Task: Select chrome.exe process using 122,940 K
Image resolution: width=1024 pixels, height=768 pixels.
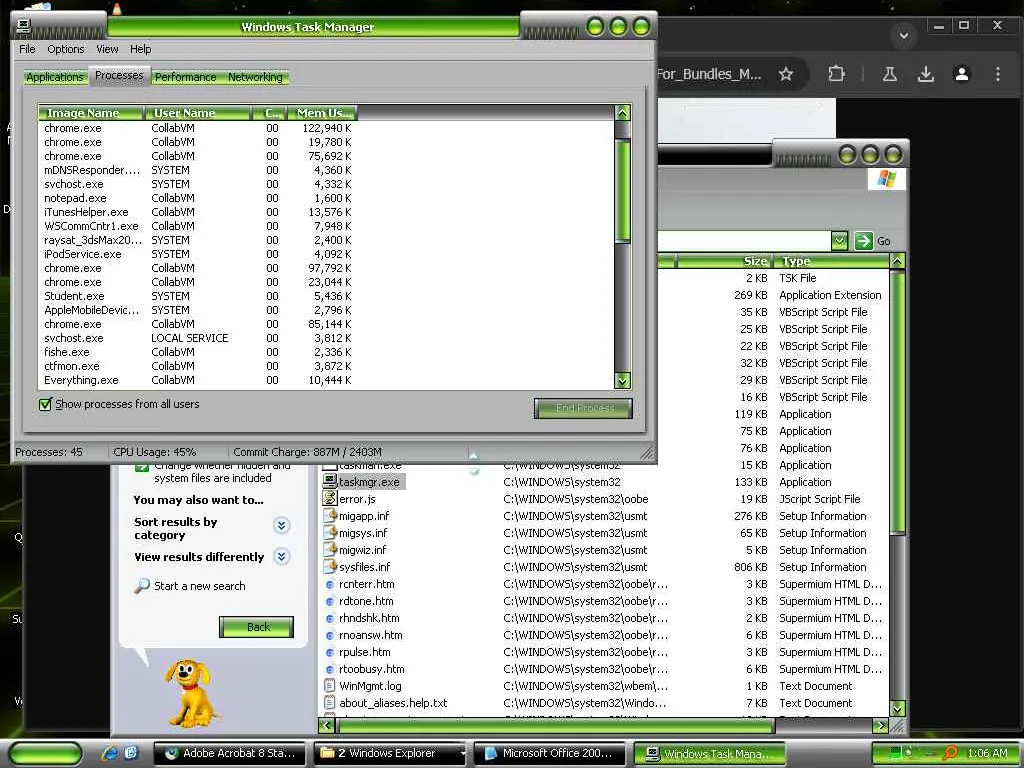Action: tap(197, 128)
